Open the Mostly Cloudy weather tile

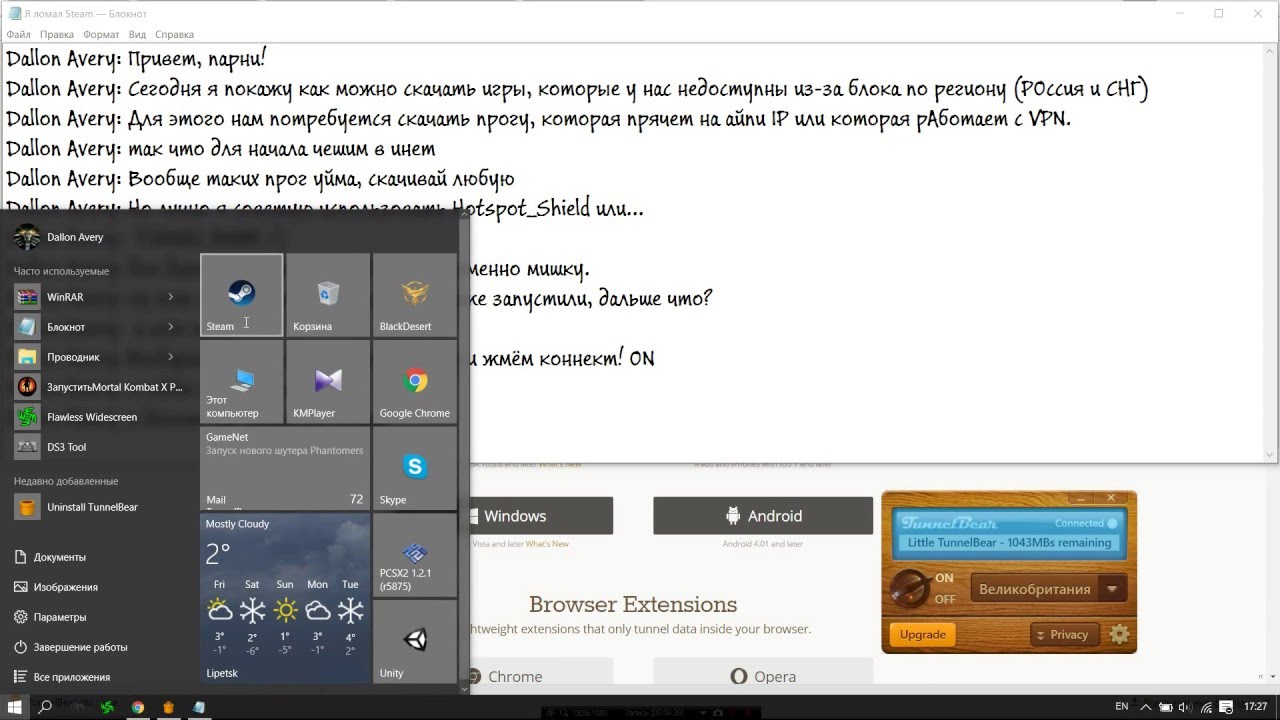pos(285,598)
